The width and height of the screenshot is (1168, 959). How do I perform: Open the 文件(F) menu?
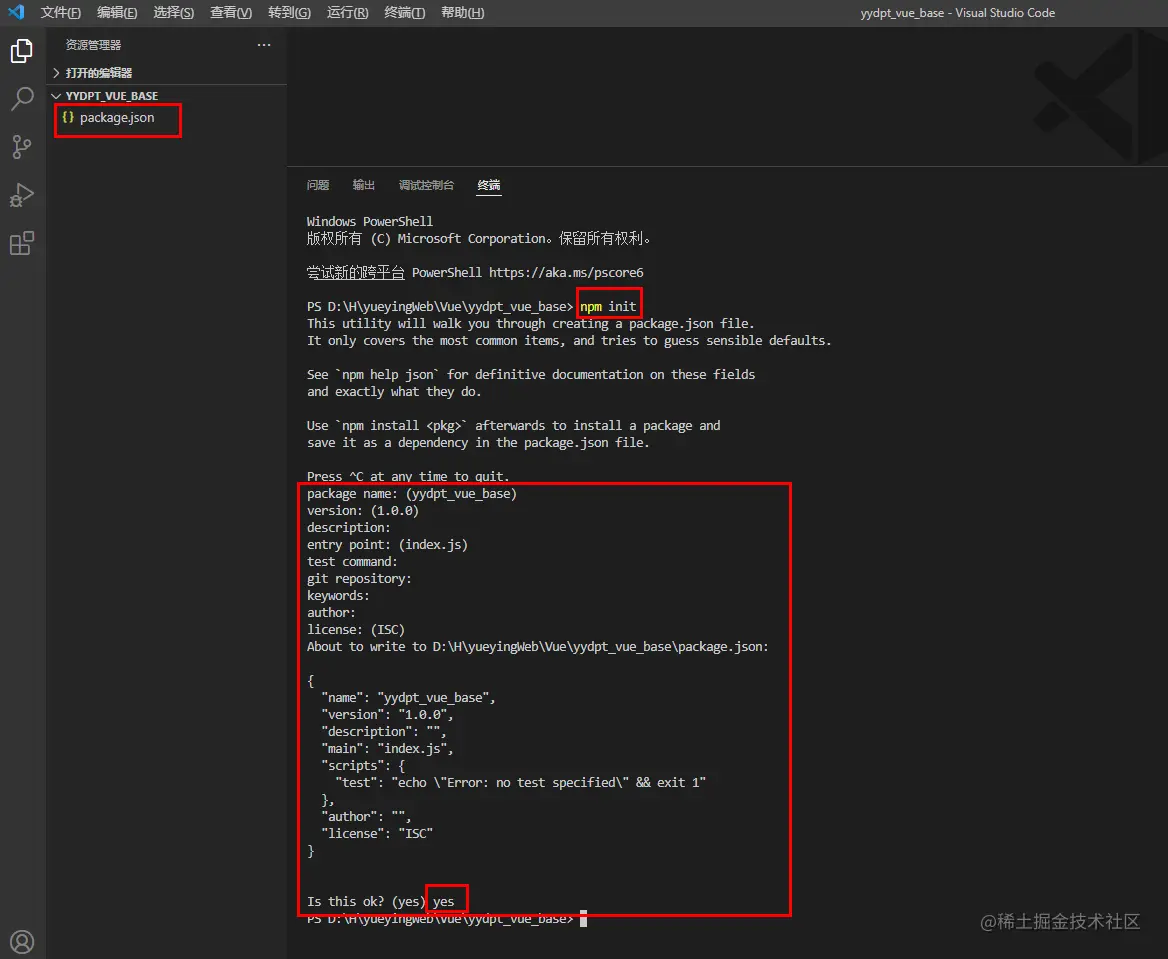[60, 13]
